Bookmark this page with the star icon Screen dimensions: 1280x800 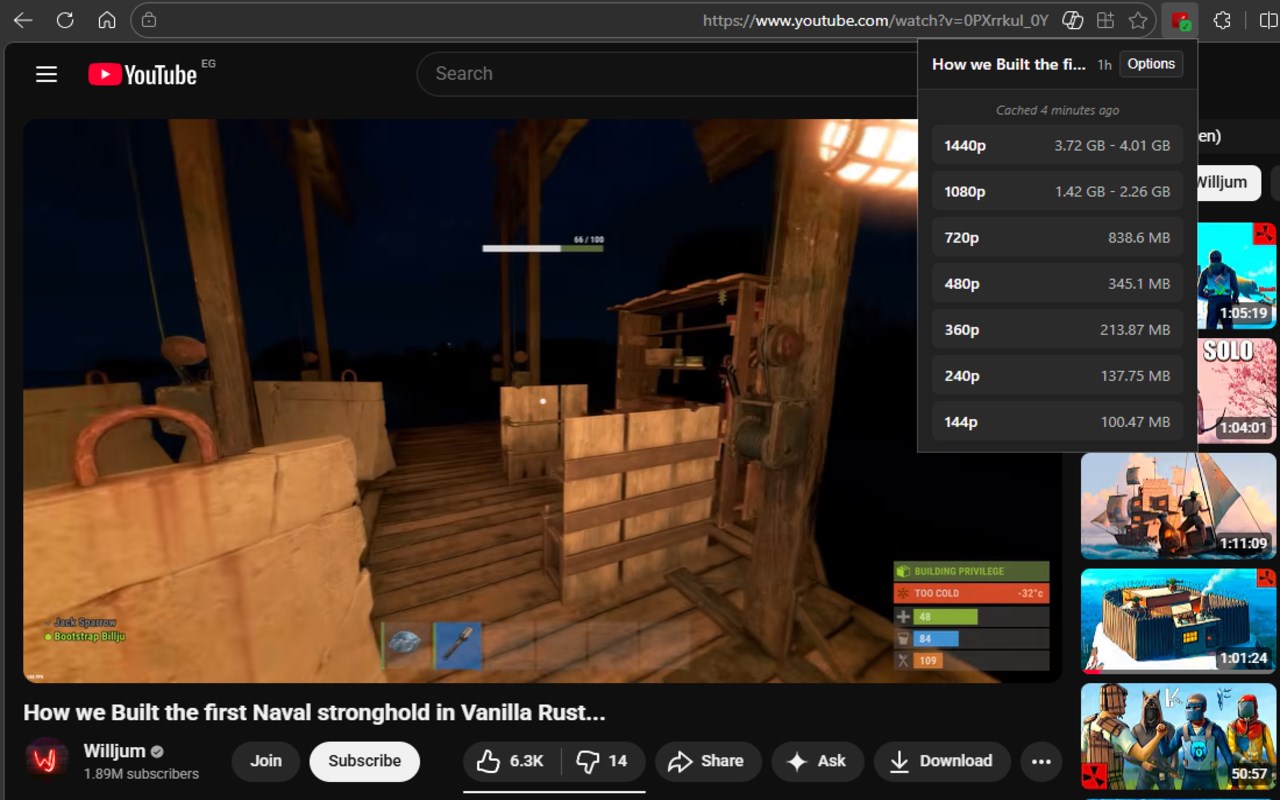(x=1137, y=20)
